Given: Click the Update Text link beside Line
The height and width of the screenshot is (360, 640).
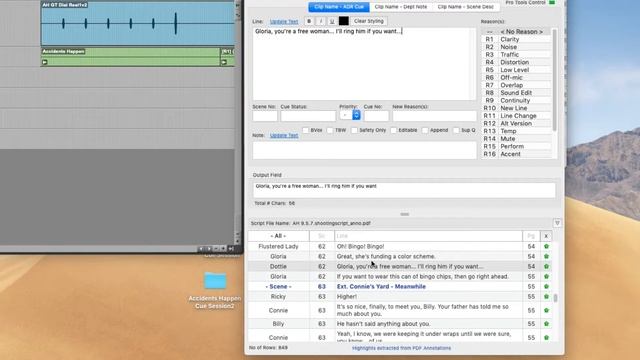Looking at the screenshot, I should (x=284, y=22).
